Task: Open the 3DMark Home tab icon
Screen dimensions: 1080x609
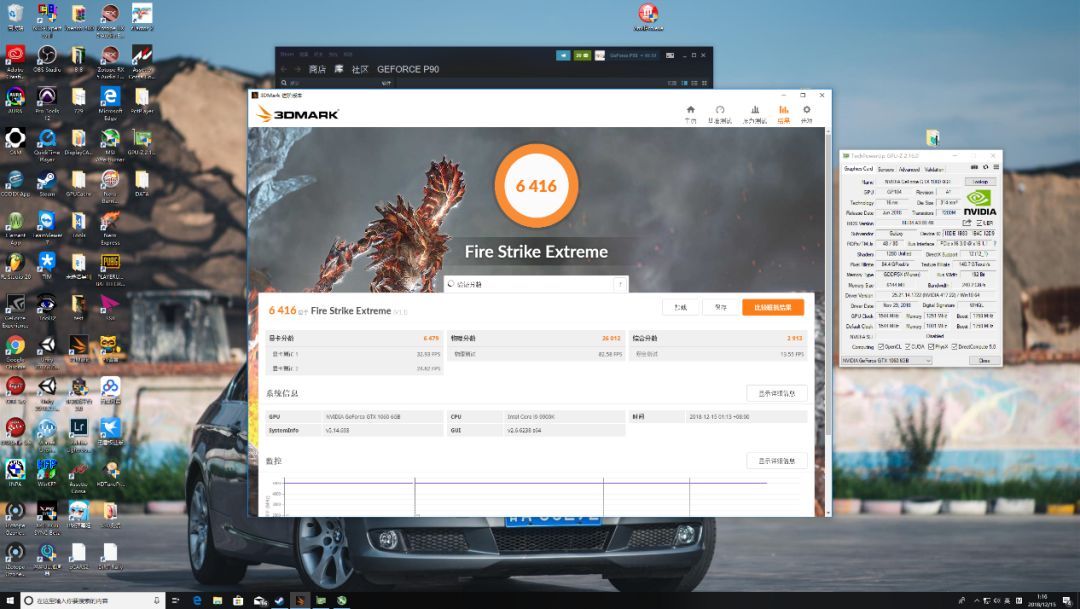Action: 690,110
